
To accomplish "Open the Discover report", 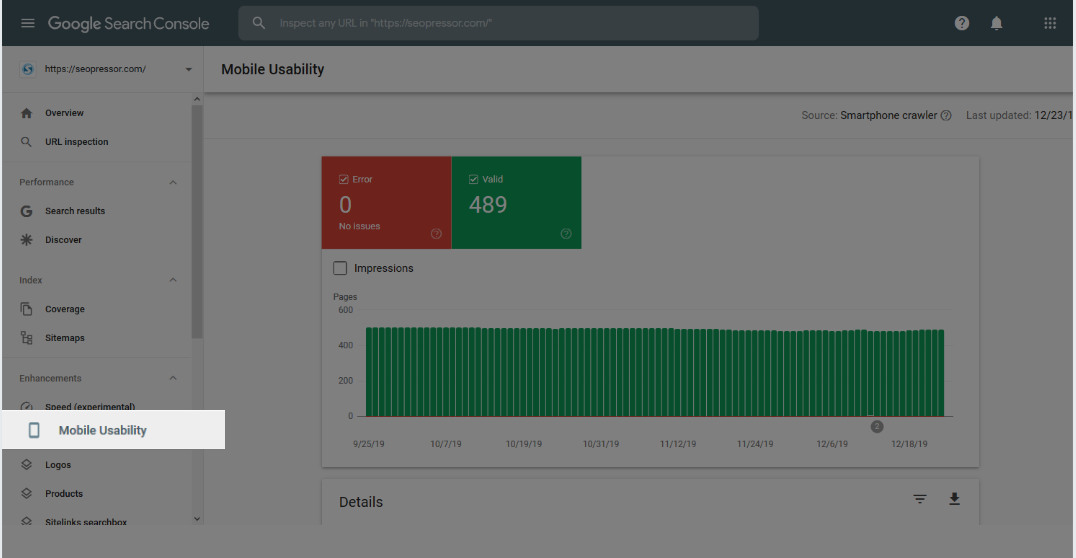I will click(63, 240).
